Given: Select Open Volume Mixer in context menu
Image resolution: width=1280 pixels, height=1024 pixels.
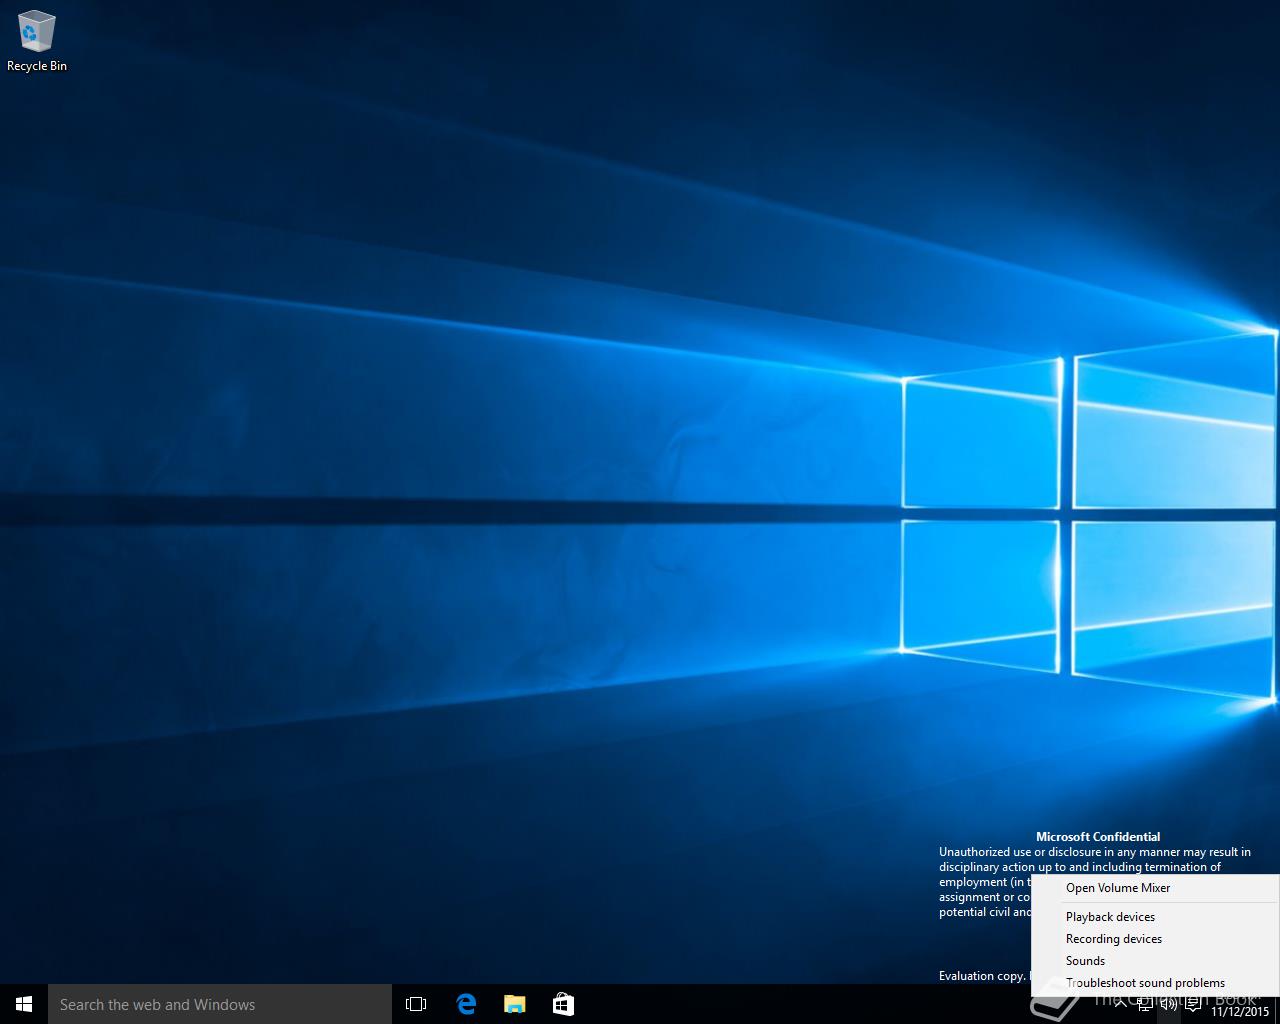Looking at the screenshot, I should point(1155,888).
